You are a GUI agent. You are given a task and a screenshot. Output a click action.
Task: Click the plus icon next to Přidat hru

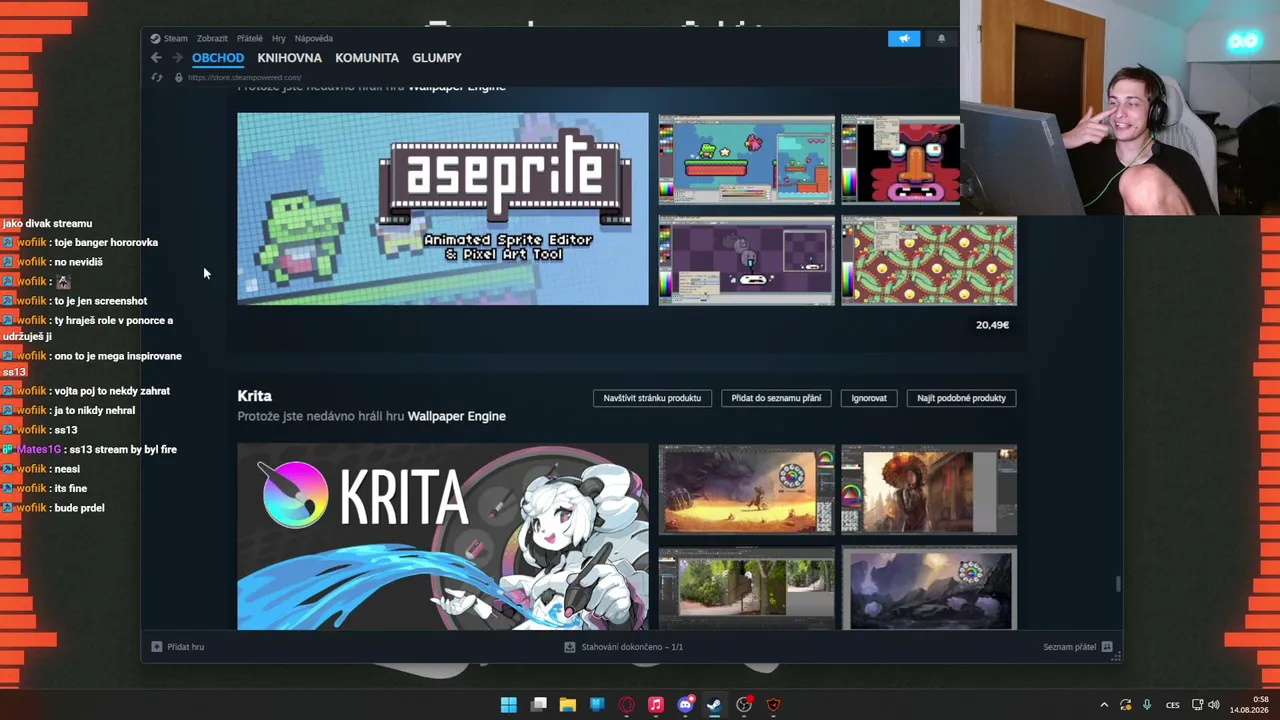click(156, 647)
